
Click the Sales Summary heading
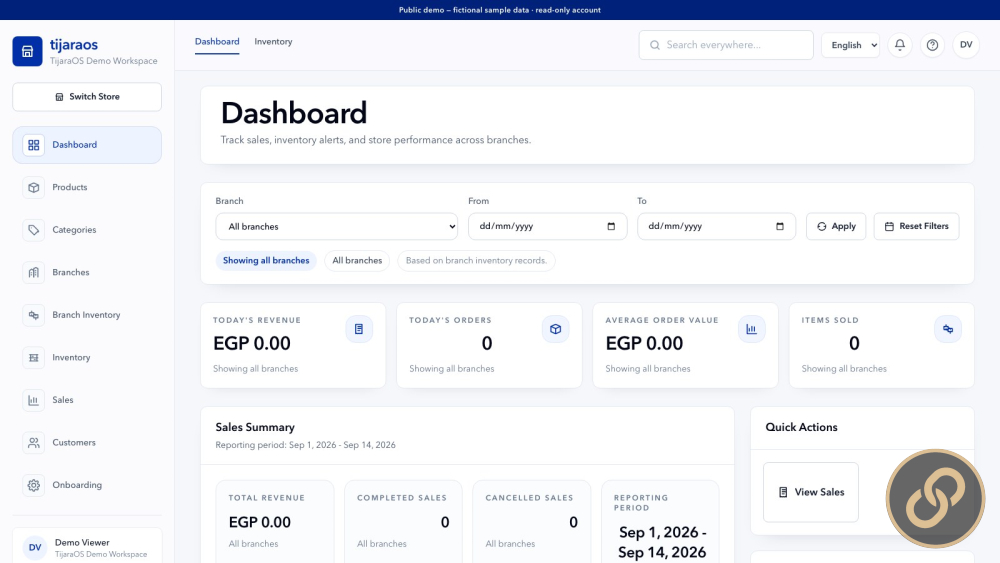click(255, 427)
